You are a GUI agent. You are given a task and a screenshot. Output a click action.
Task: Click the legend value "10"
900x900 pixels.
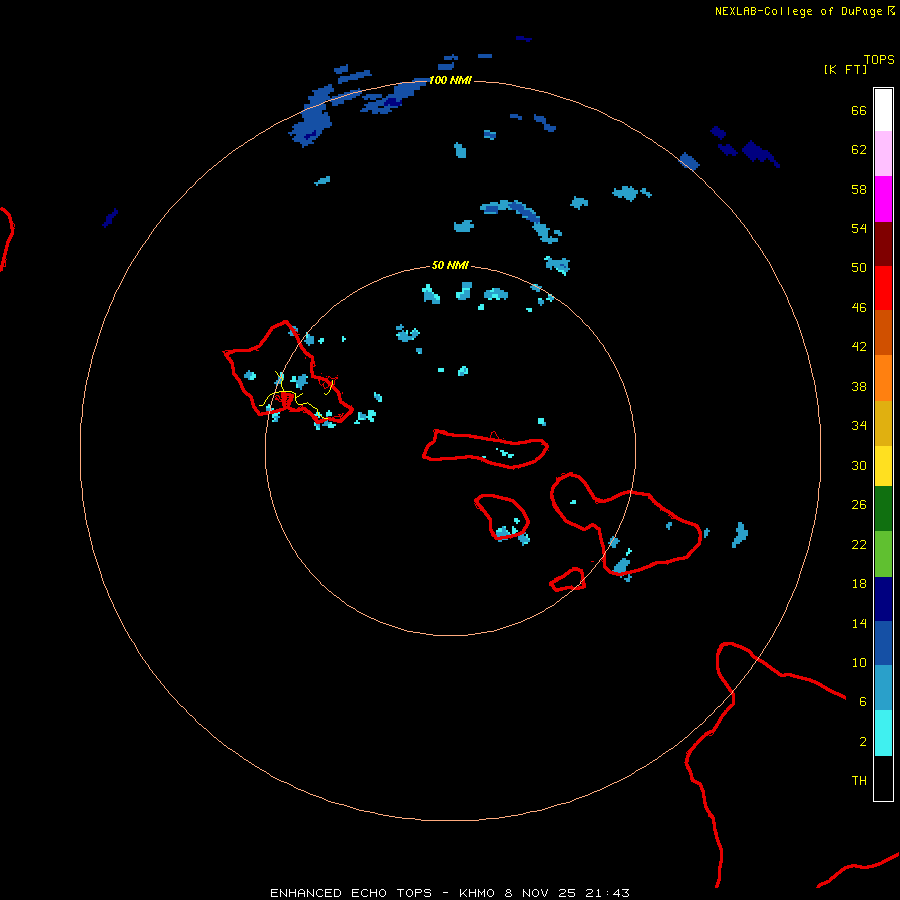(x=859, y=662)
